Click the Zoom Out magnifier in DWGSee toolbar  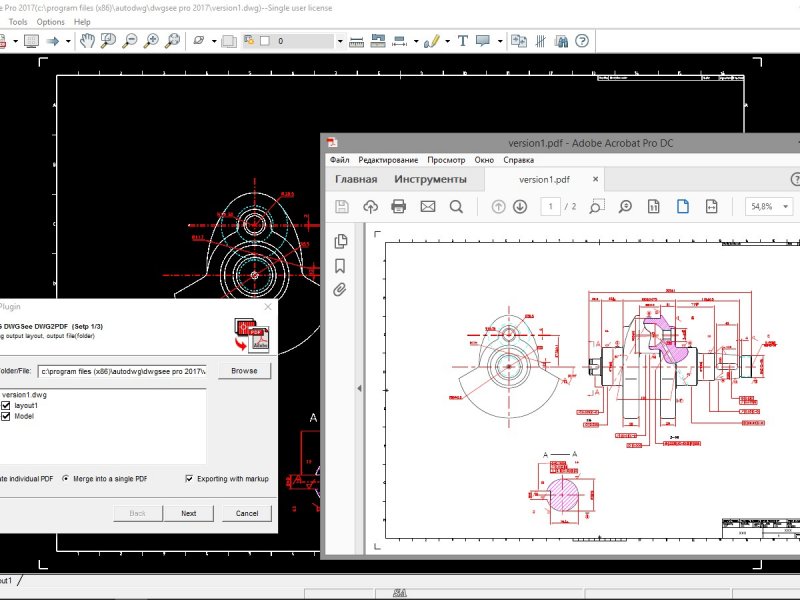coord(130,41)
